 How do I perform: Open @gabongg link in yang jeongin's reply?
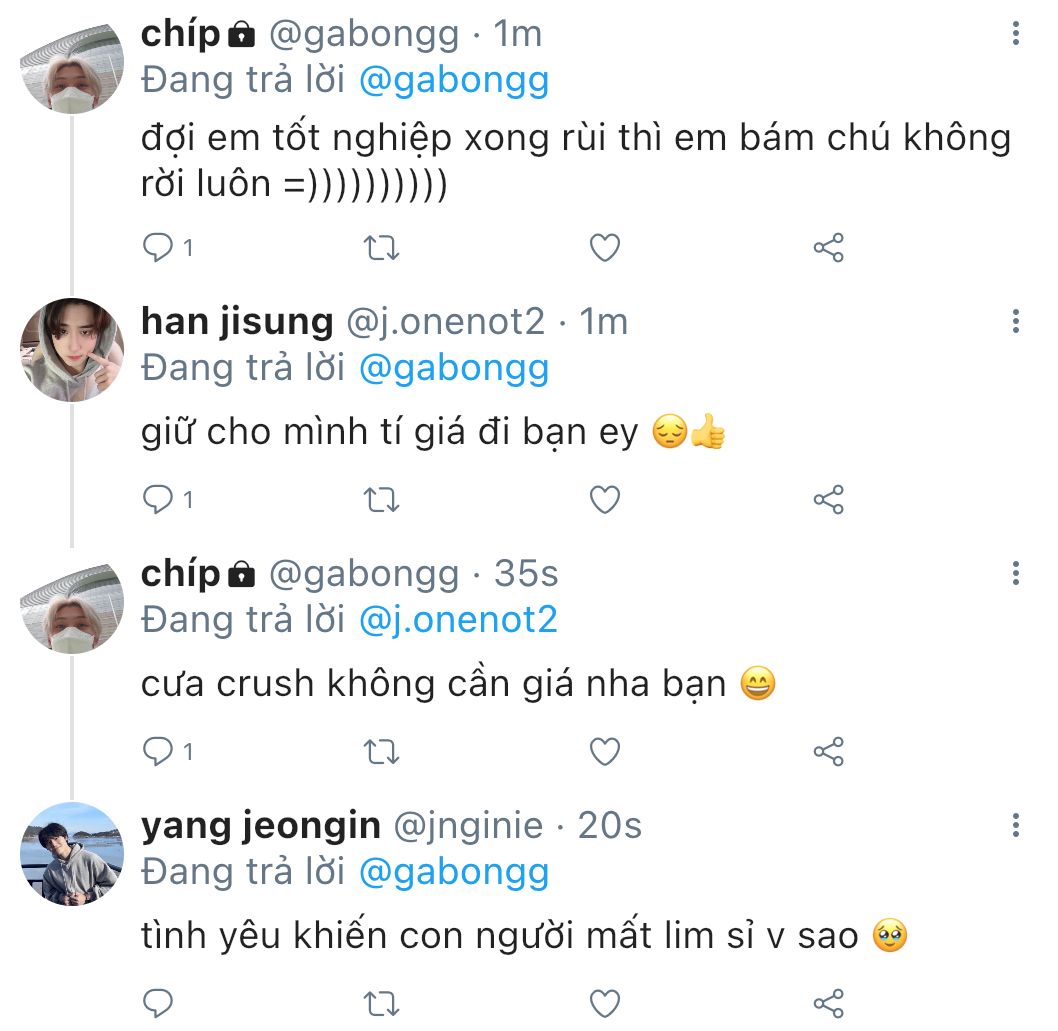453,873
